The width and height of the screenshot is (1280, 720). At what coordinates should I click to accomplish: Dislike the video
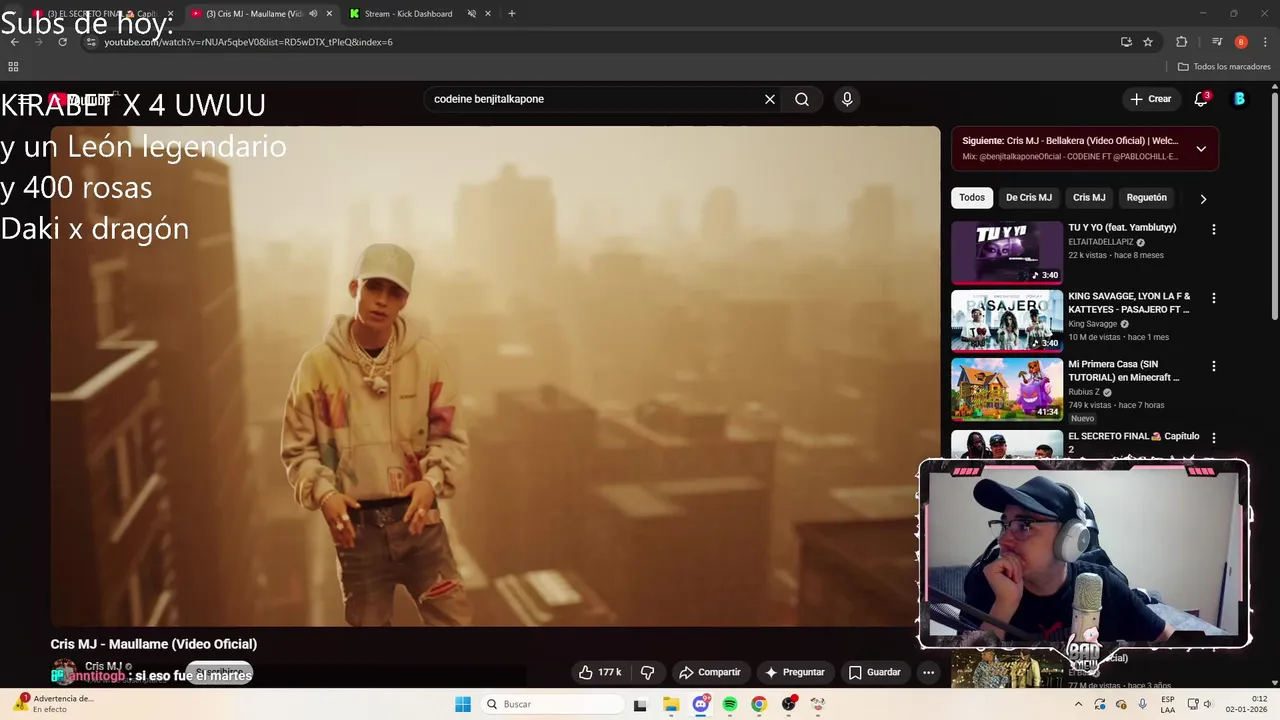point(647,673)
